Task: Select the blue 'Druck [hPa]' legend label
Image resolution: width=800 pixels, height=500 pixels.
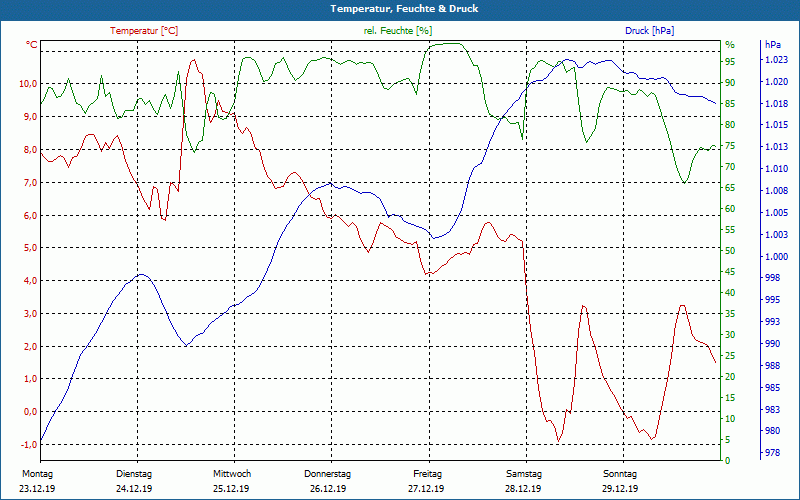Action: (x=649, y=31)
